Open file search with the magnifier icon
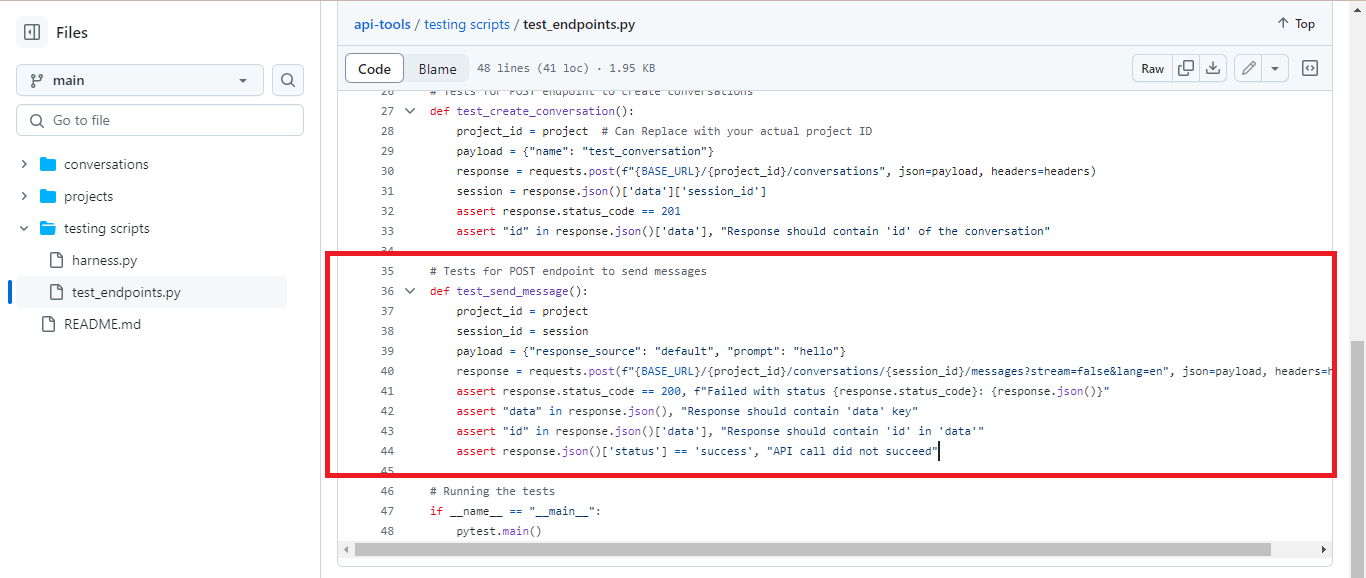This screenshot has height=578, width=1366. click(287, 80)
